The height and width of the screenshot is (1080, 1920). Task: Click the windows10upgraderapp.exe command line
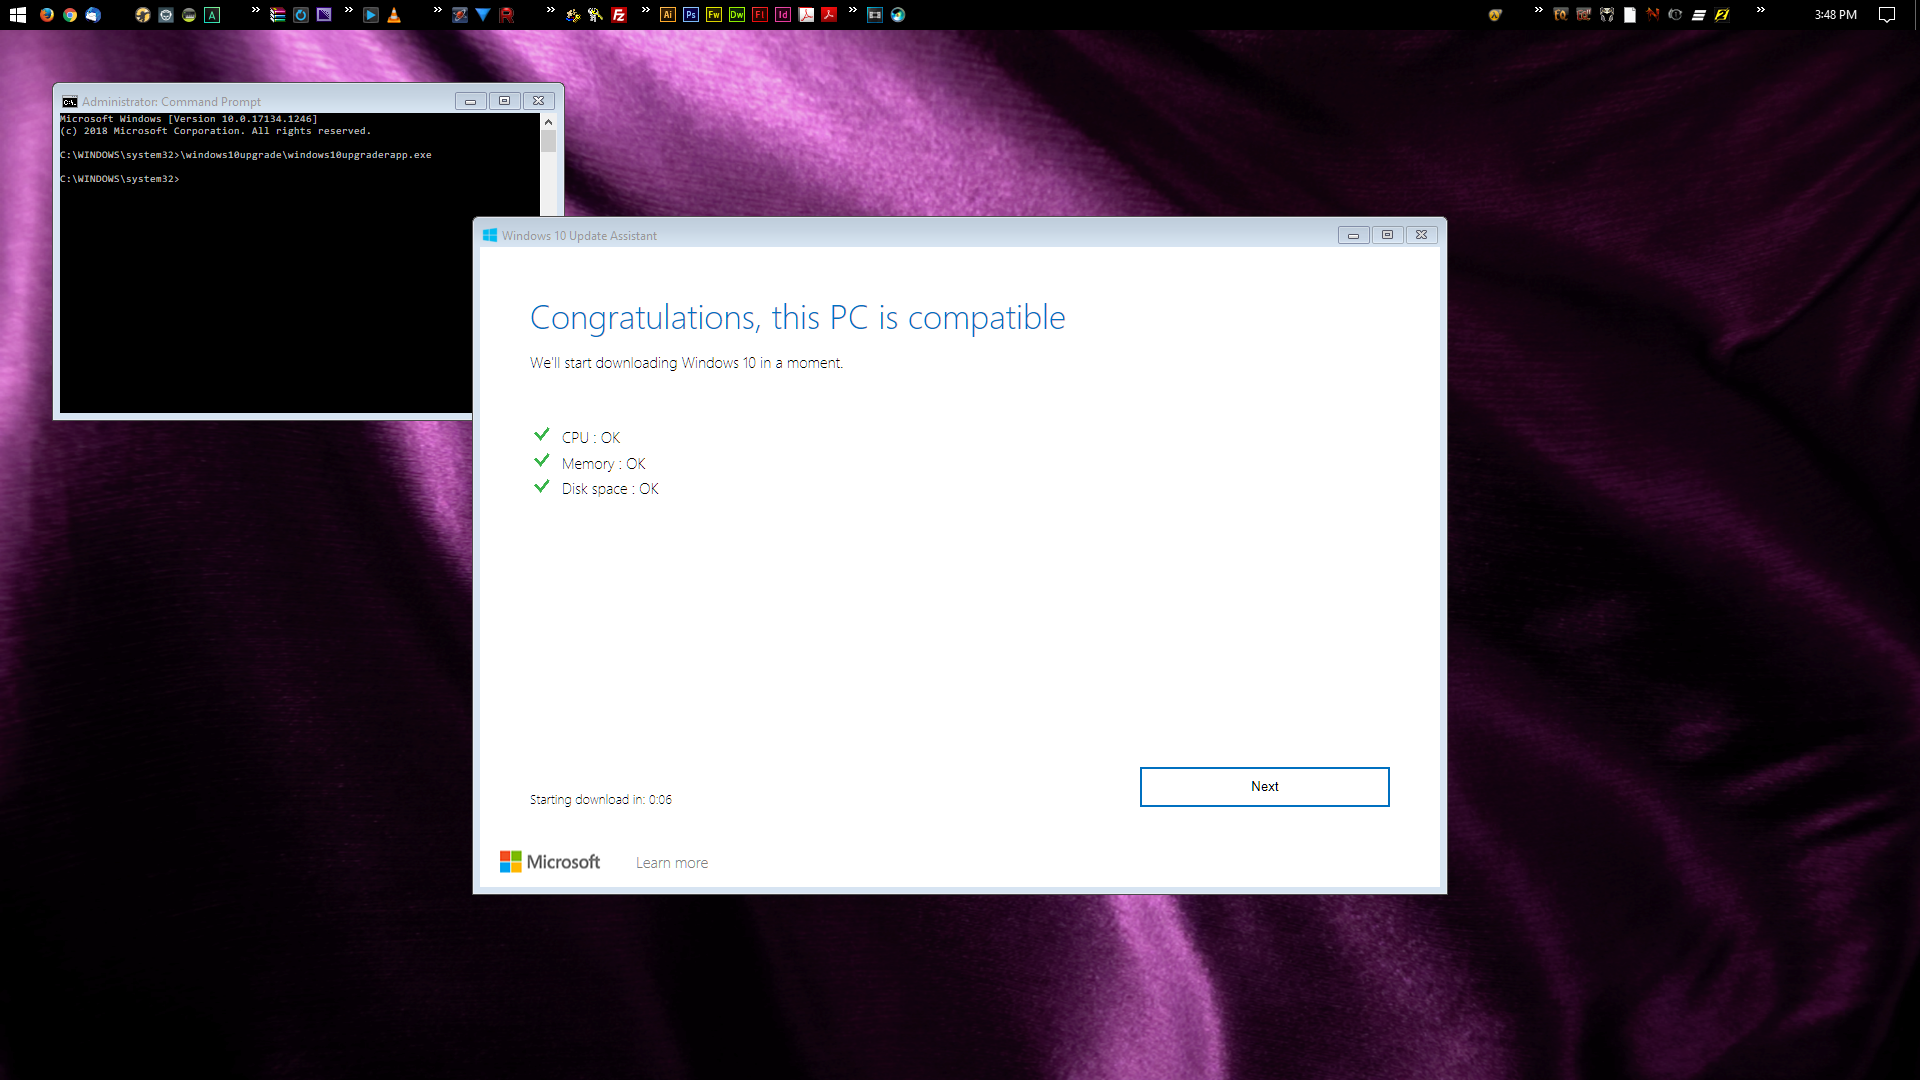246,155
